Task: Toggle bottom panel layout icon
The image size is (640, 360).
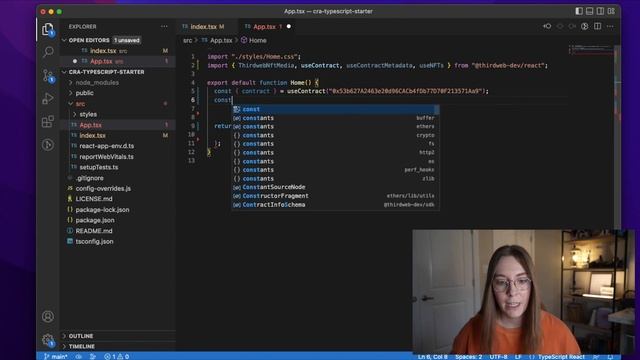Action: pyautogui.click(x=589, y=11)
